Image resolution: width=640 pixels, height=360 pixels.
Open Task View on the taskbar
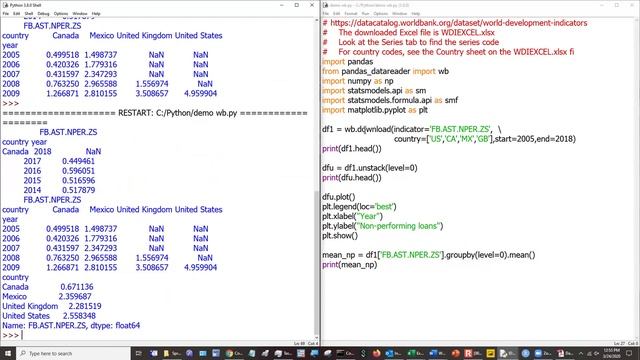(138, 353)
